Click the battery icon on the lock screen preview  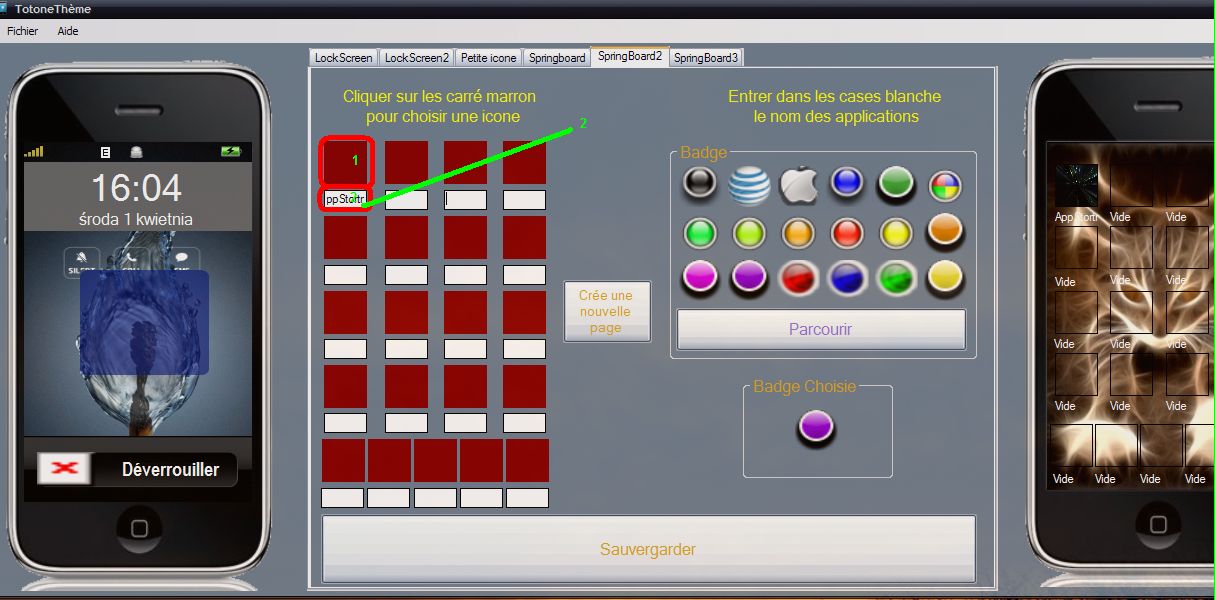click(x=232, y=152)
